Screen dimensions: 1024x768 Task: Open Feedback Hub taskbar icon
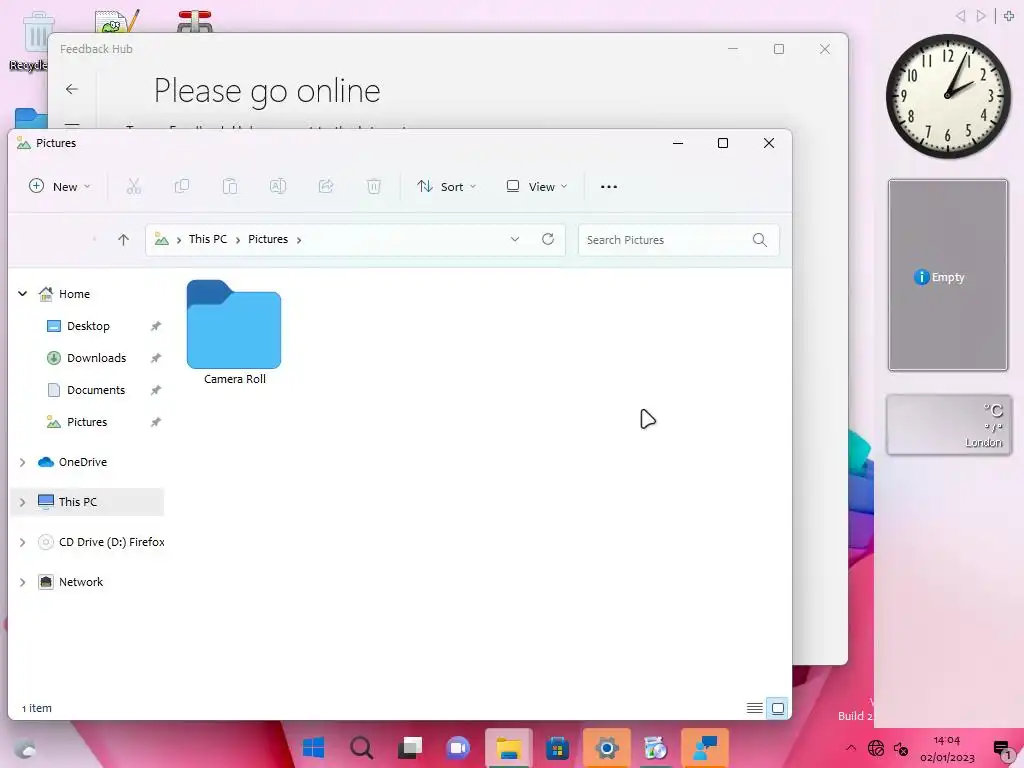705,747
